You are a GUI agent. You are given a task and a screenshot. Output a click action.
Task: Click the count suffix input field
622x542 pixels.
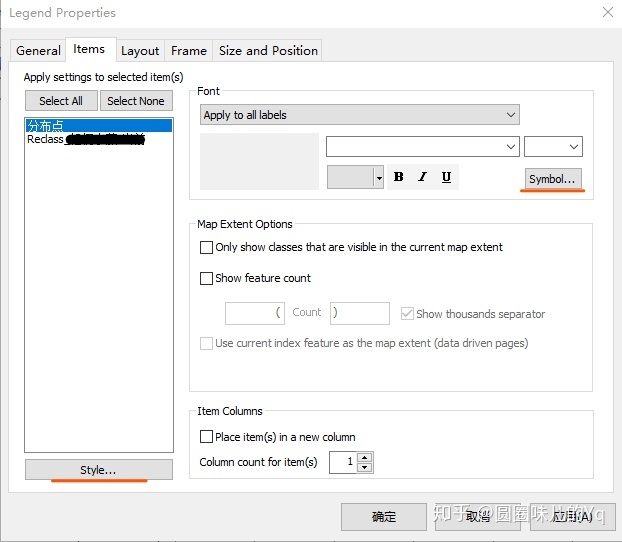pyautogui.click(x=360, y=313)
